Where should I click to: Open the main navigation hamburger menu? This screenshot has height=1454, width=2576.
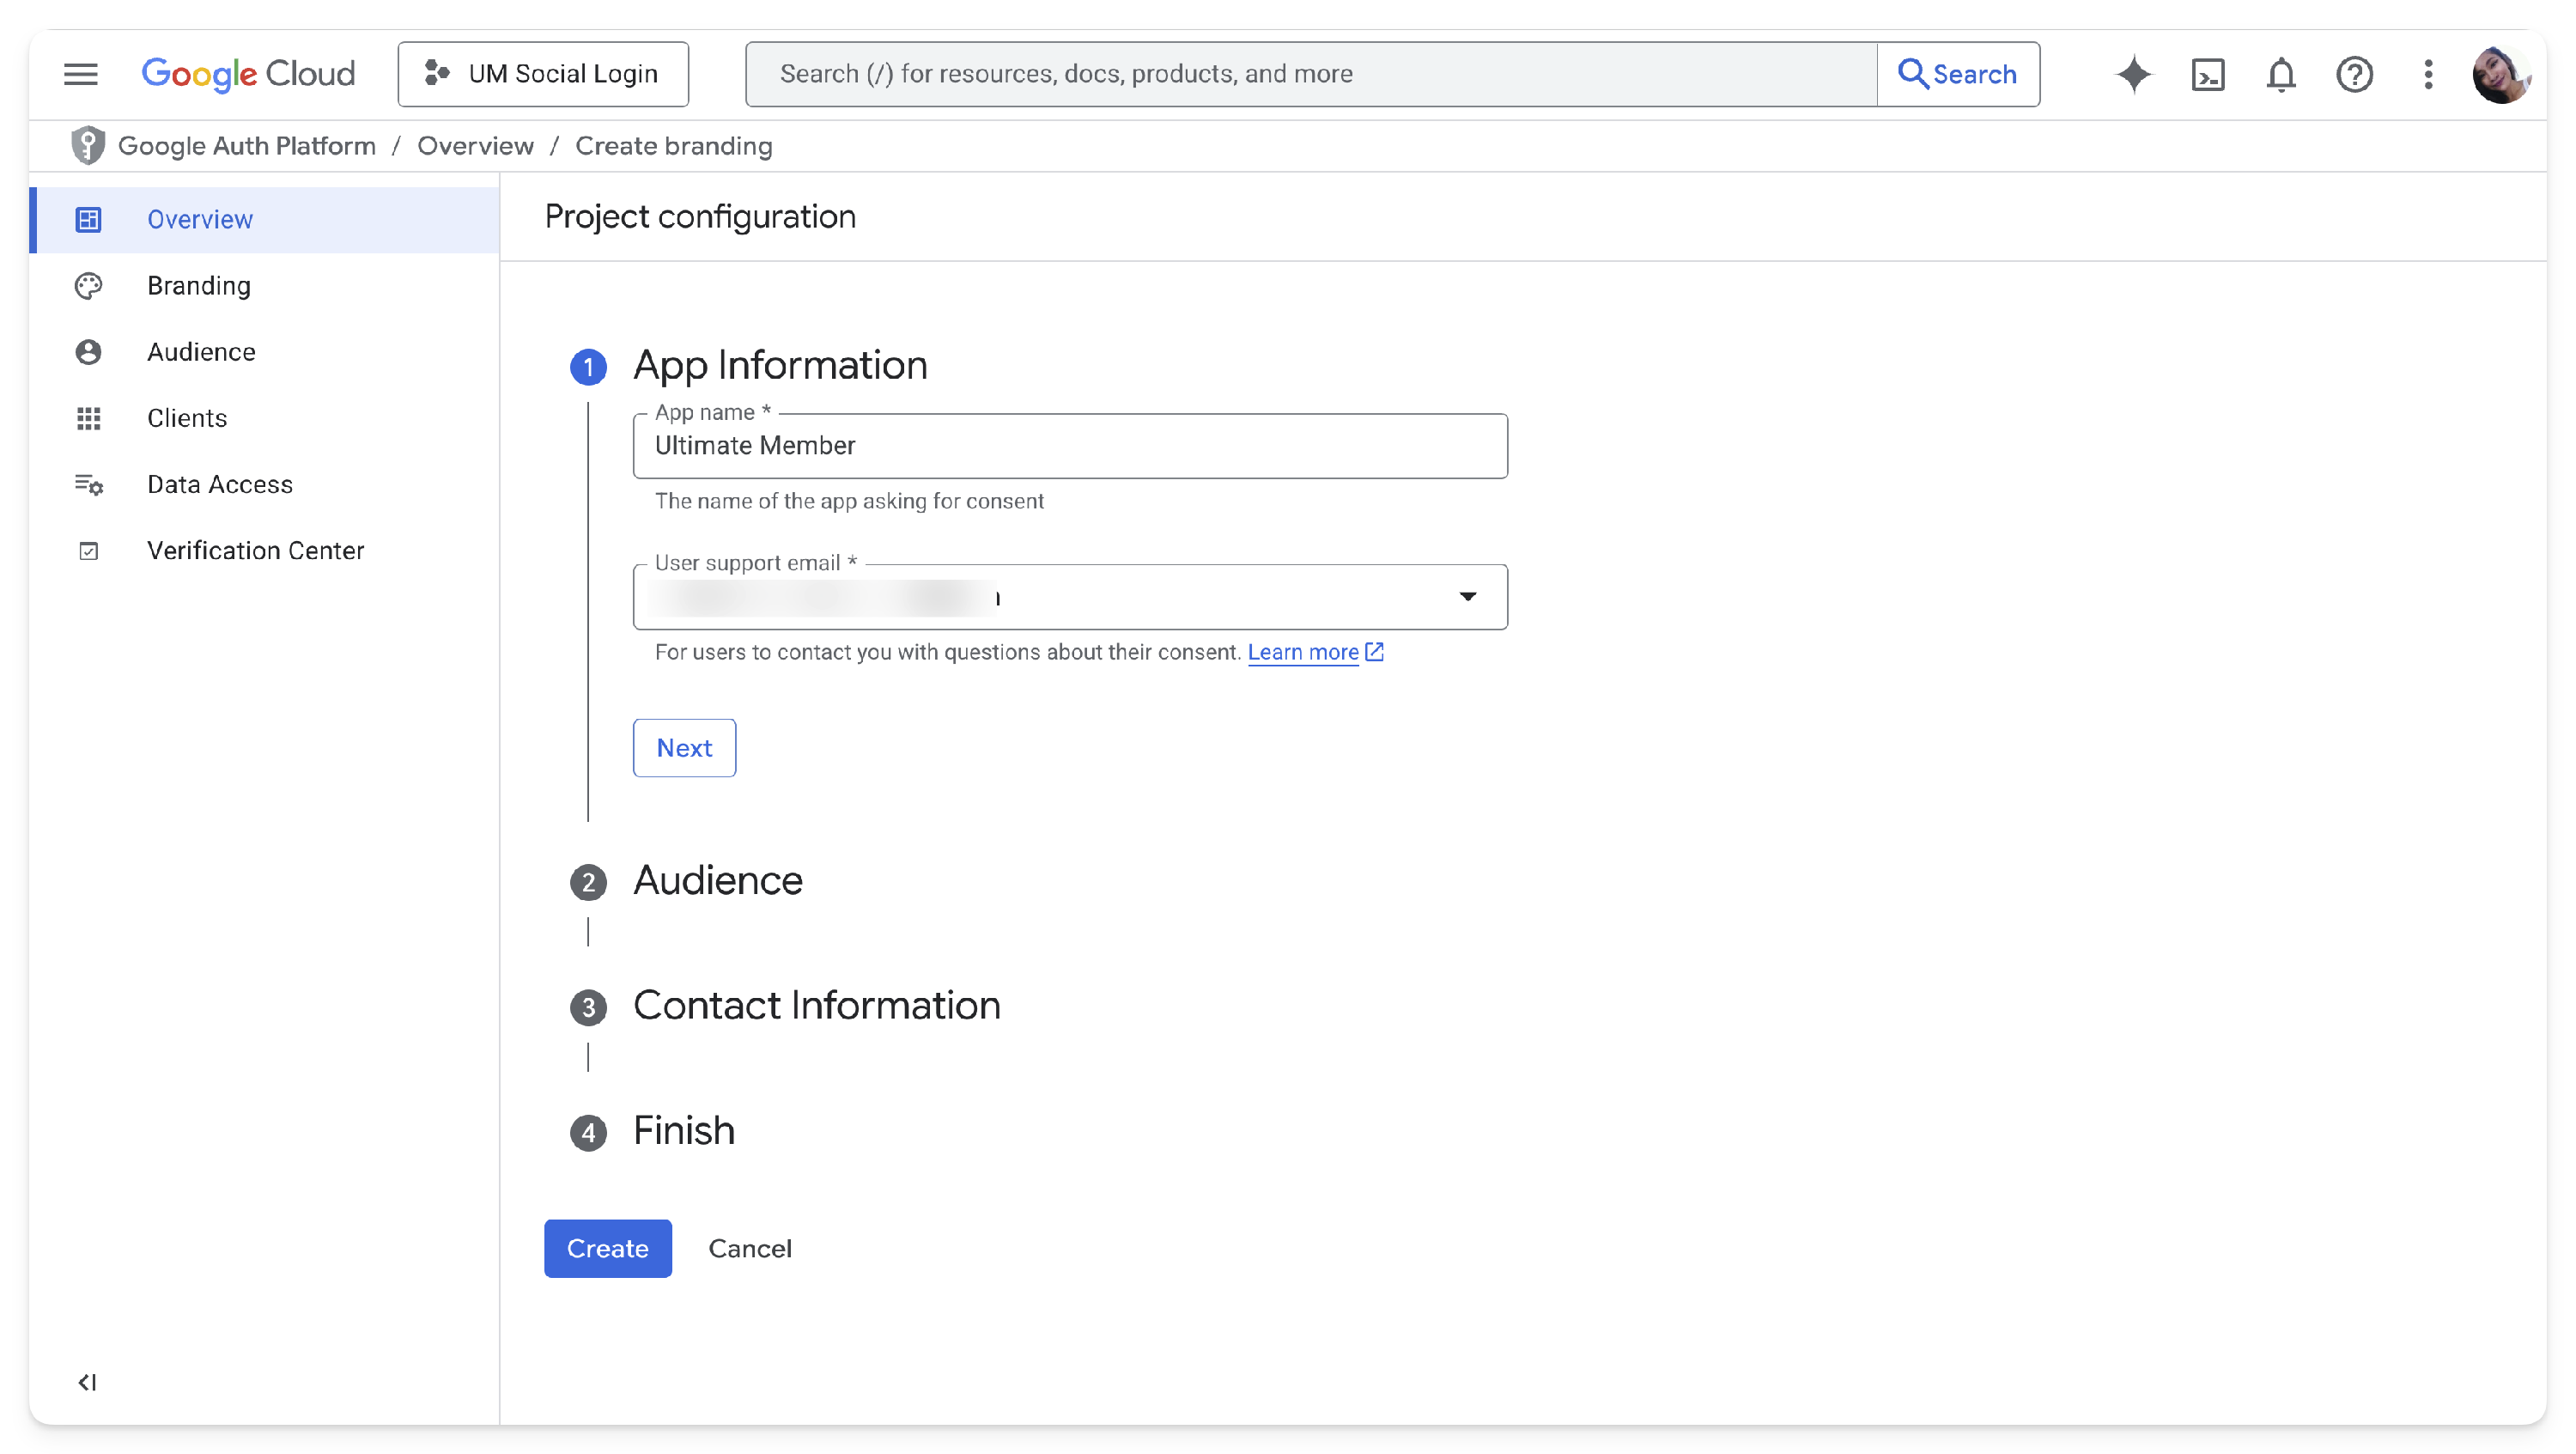[x=81, y=74]
